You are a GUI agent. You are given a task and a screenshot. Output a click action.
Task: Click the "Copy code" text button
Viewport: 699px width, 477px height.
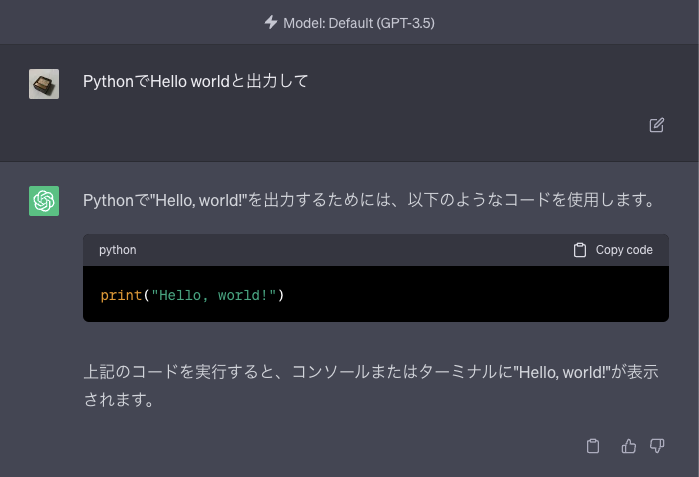(624, 250)
